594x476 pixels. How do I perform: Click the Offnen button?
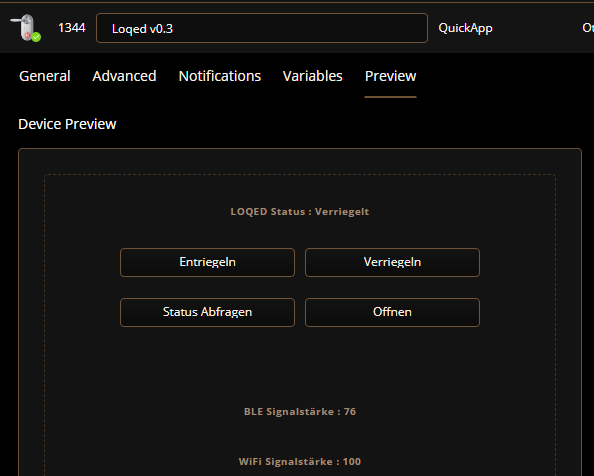point(392,312)
